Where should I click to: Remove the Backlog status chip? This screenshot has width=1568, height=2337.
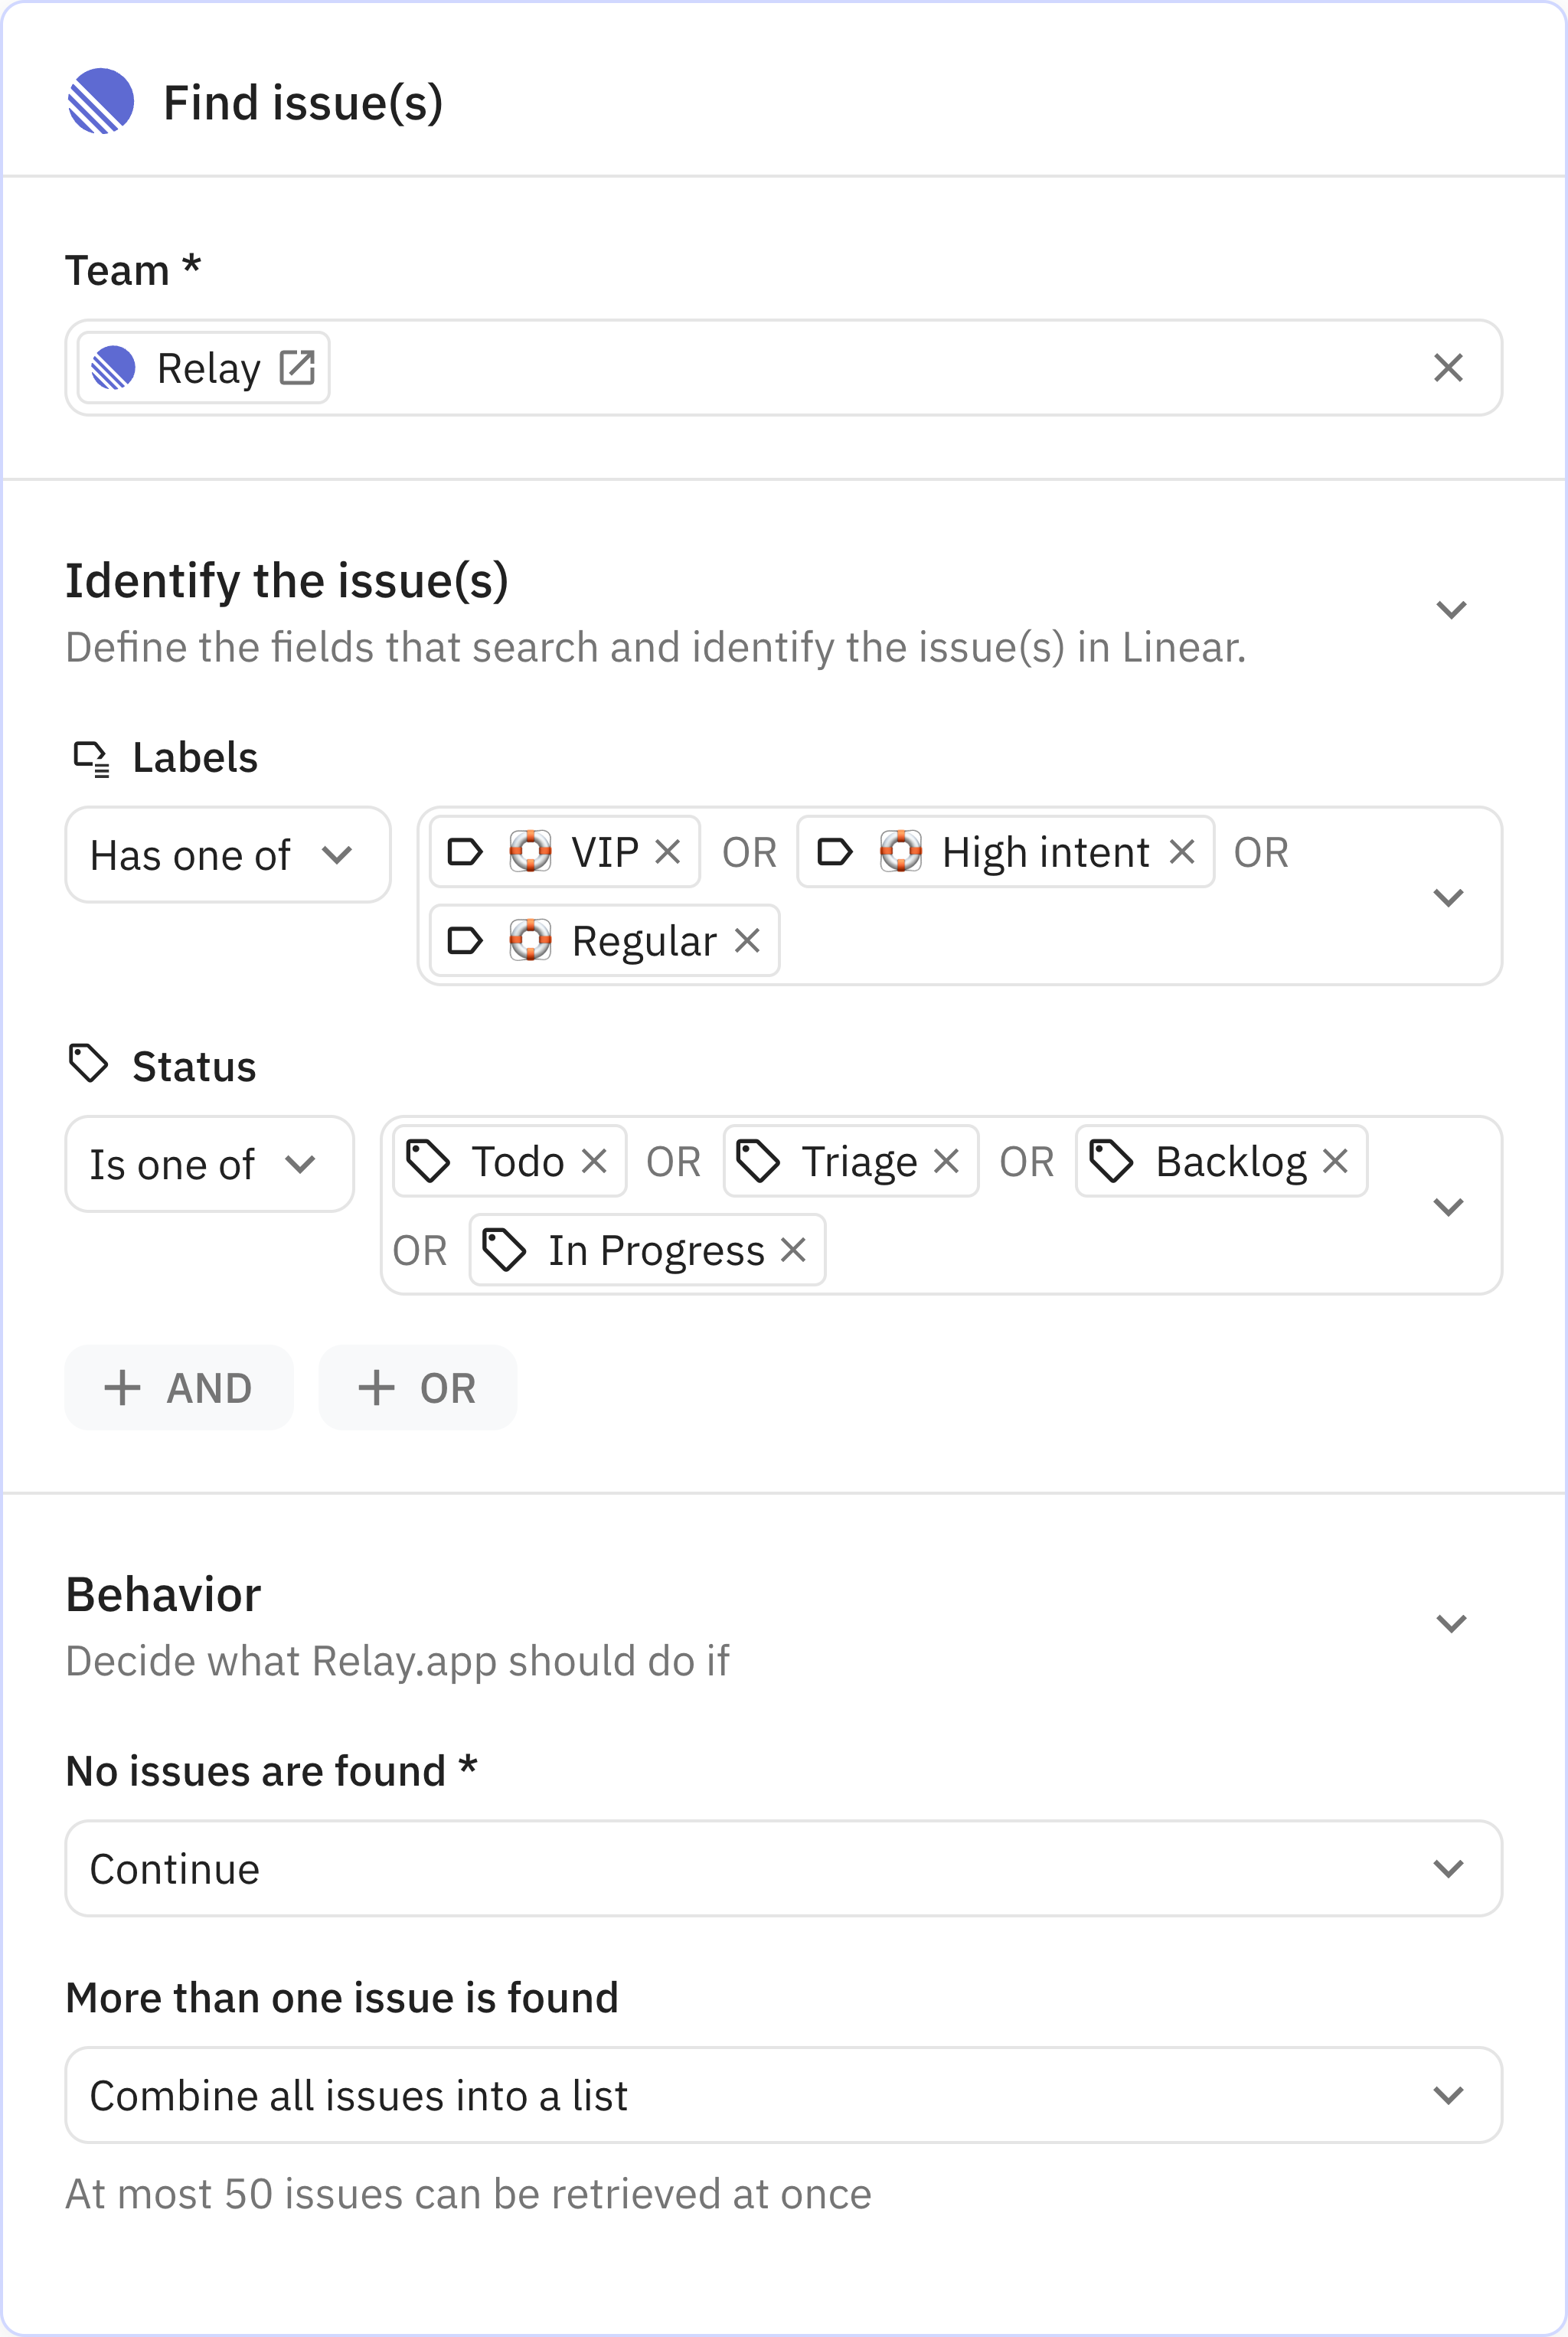1335,1161
